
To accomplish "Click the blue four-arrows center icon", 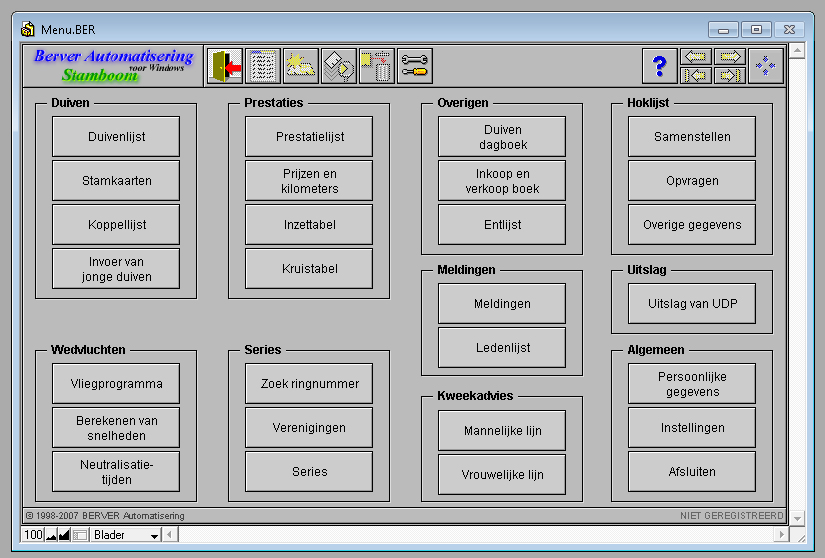I will click(765, 66).
